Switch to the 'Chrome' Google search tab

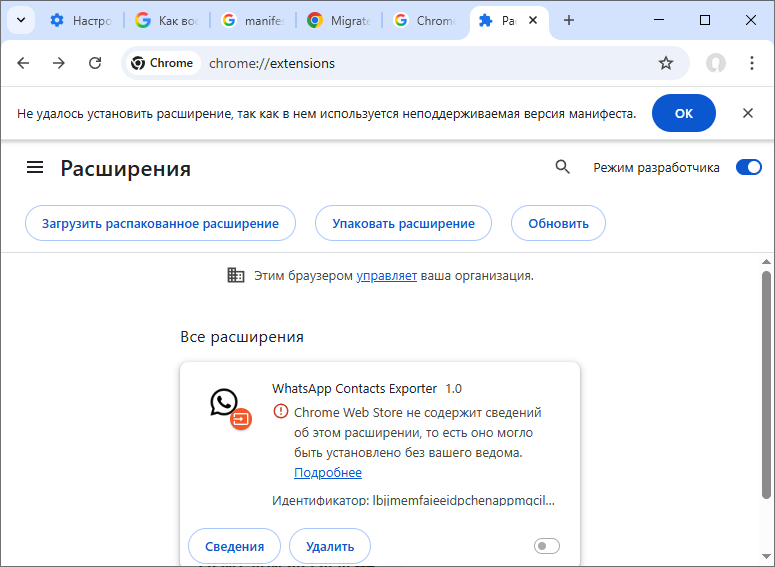[x=425, y=20]
